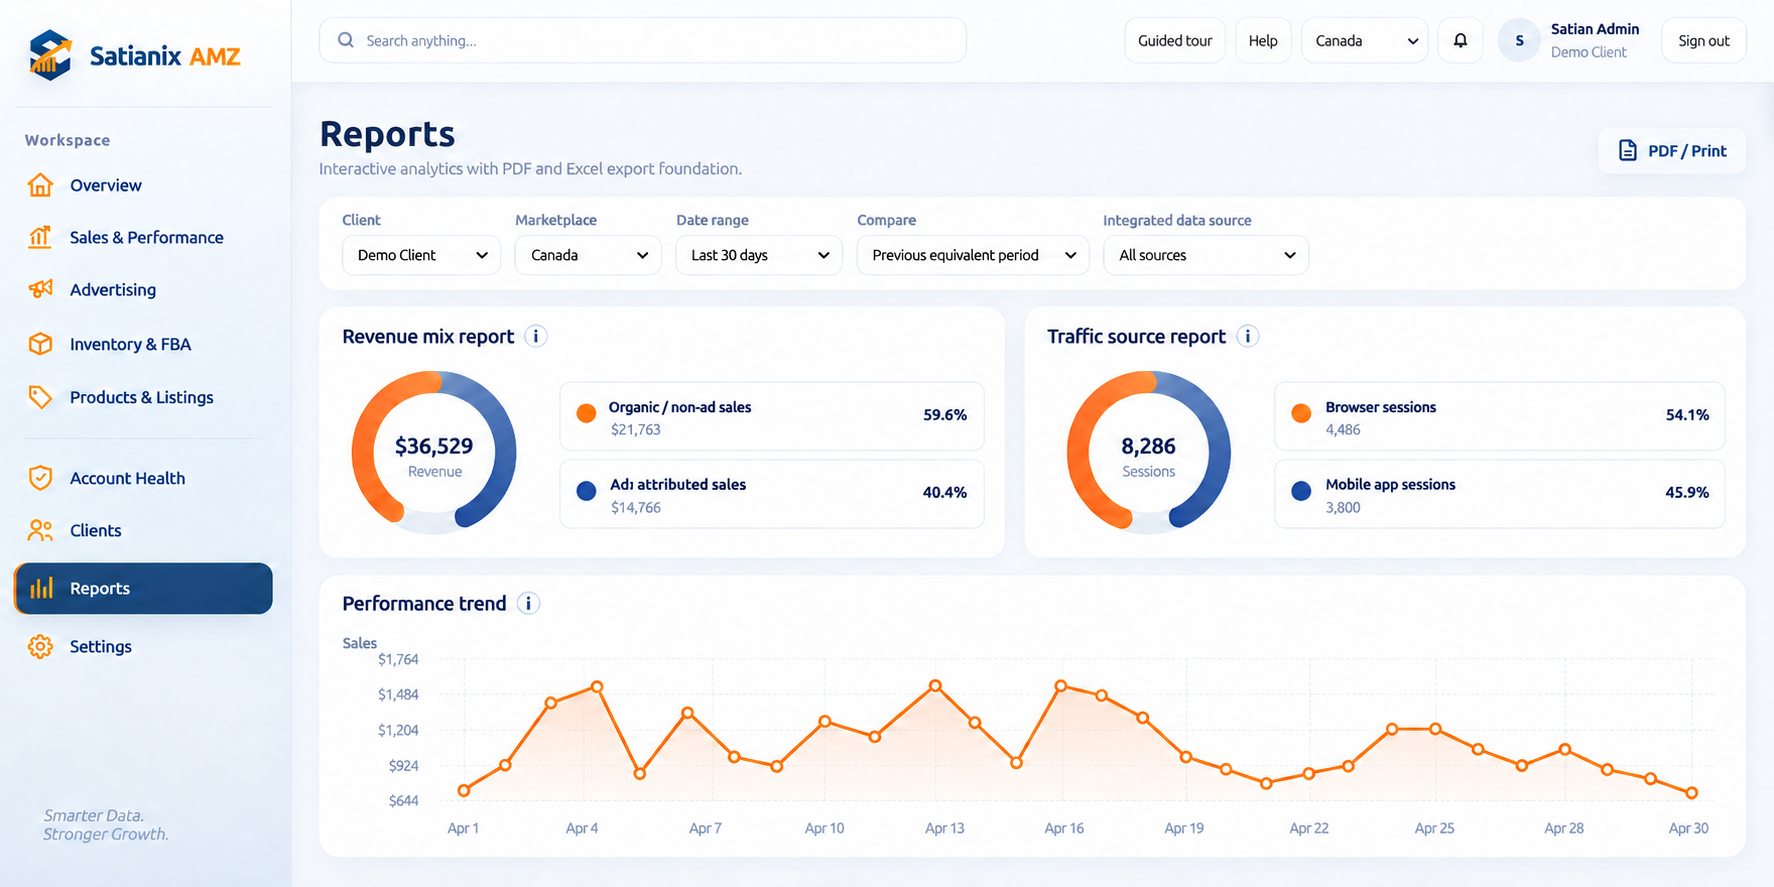Click the Satianix AMZ logo icon
The height and width of the screenshot is (887, 1774).
(50, 55)
